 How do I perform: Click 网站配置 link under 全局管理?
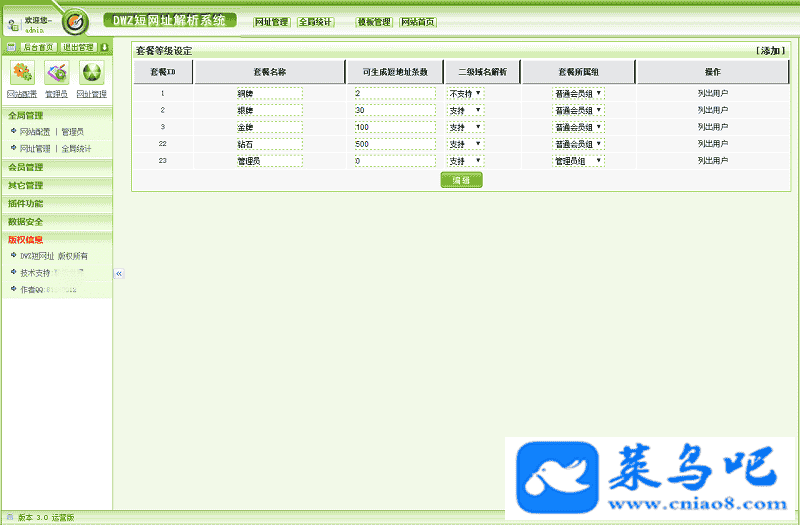(x=35, y=132)
